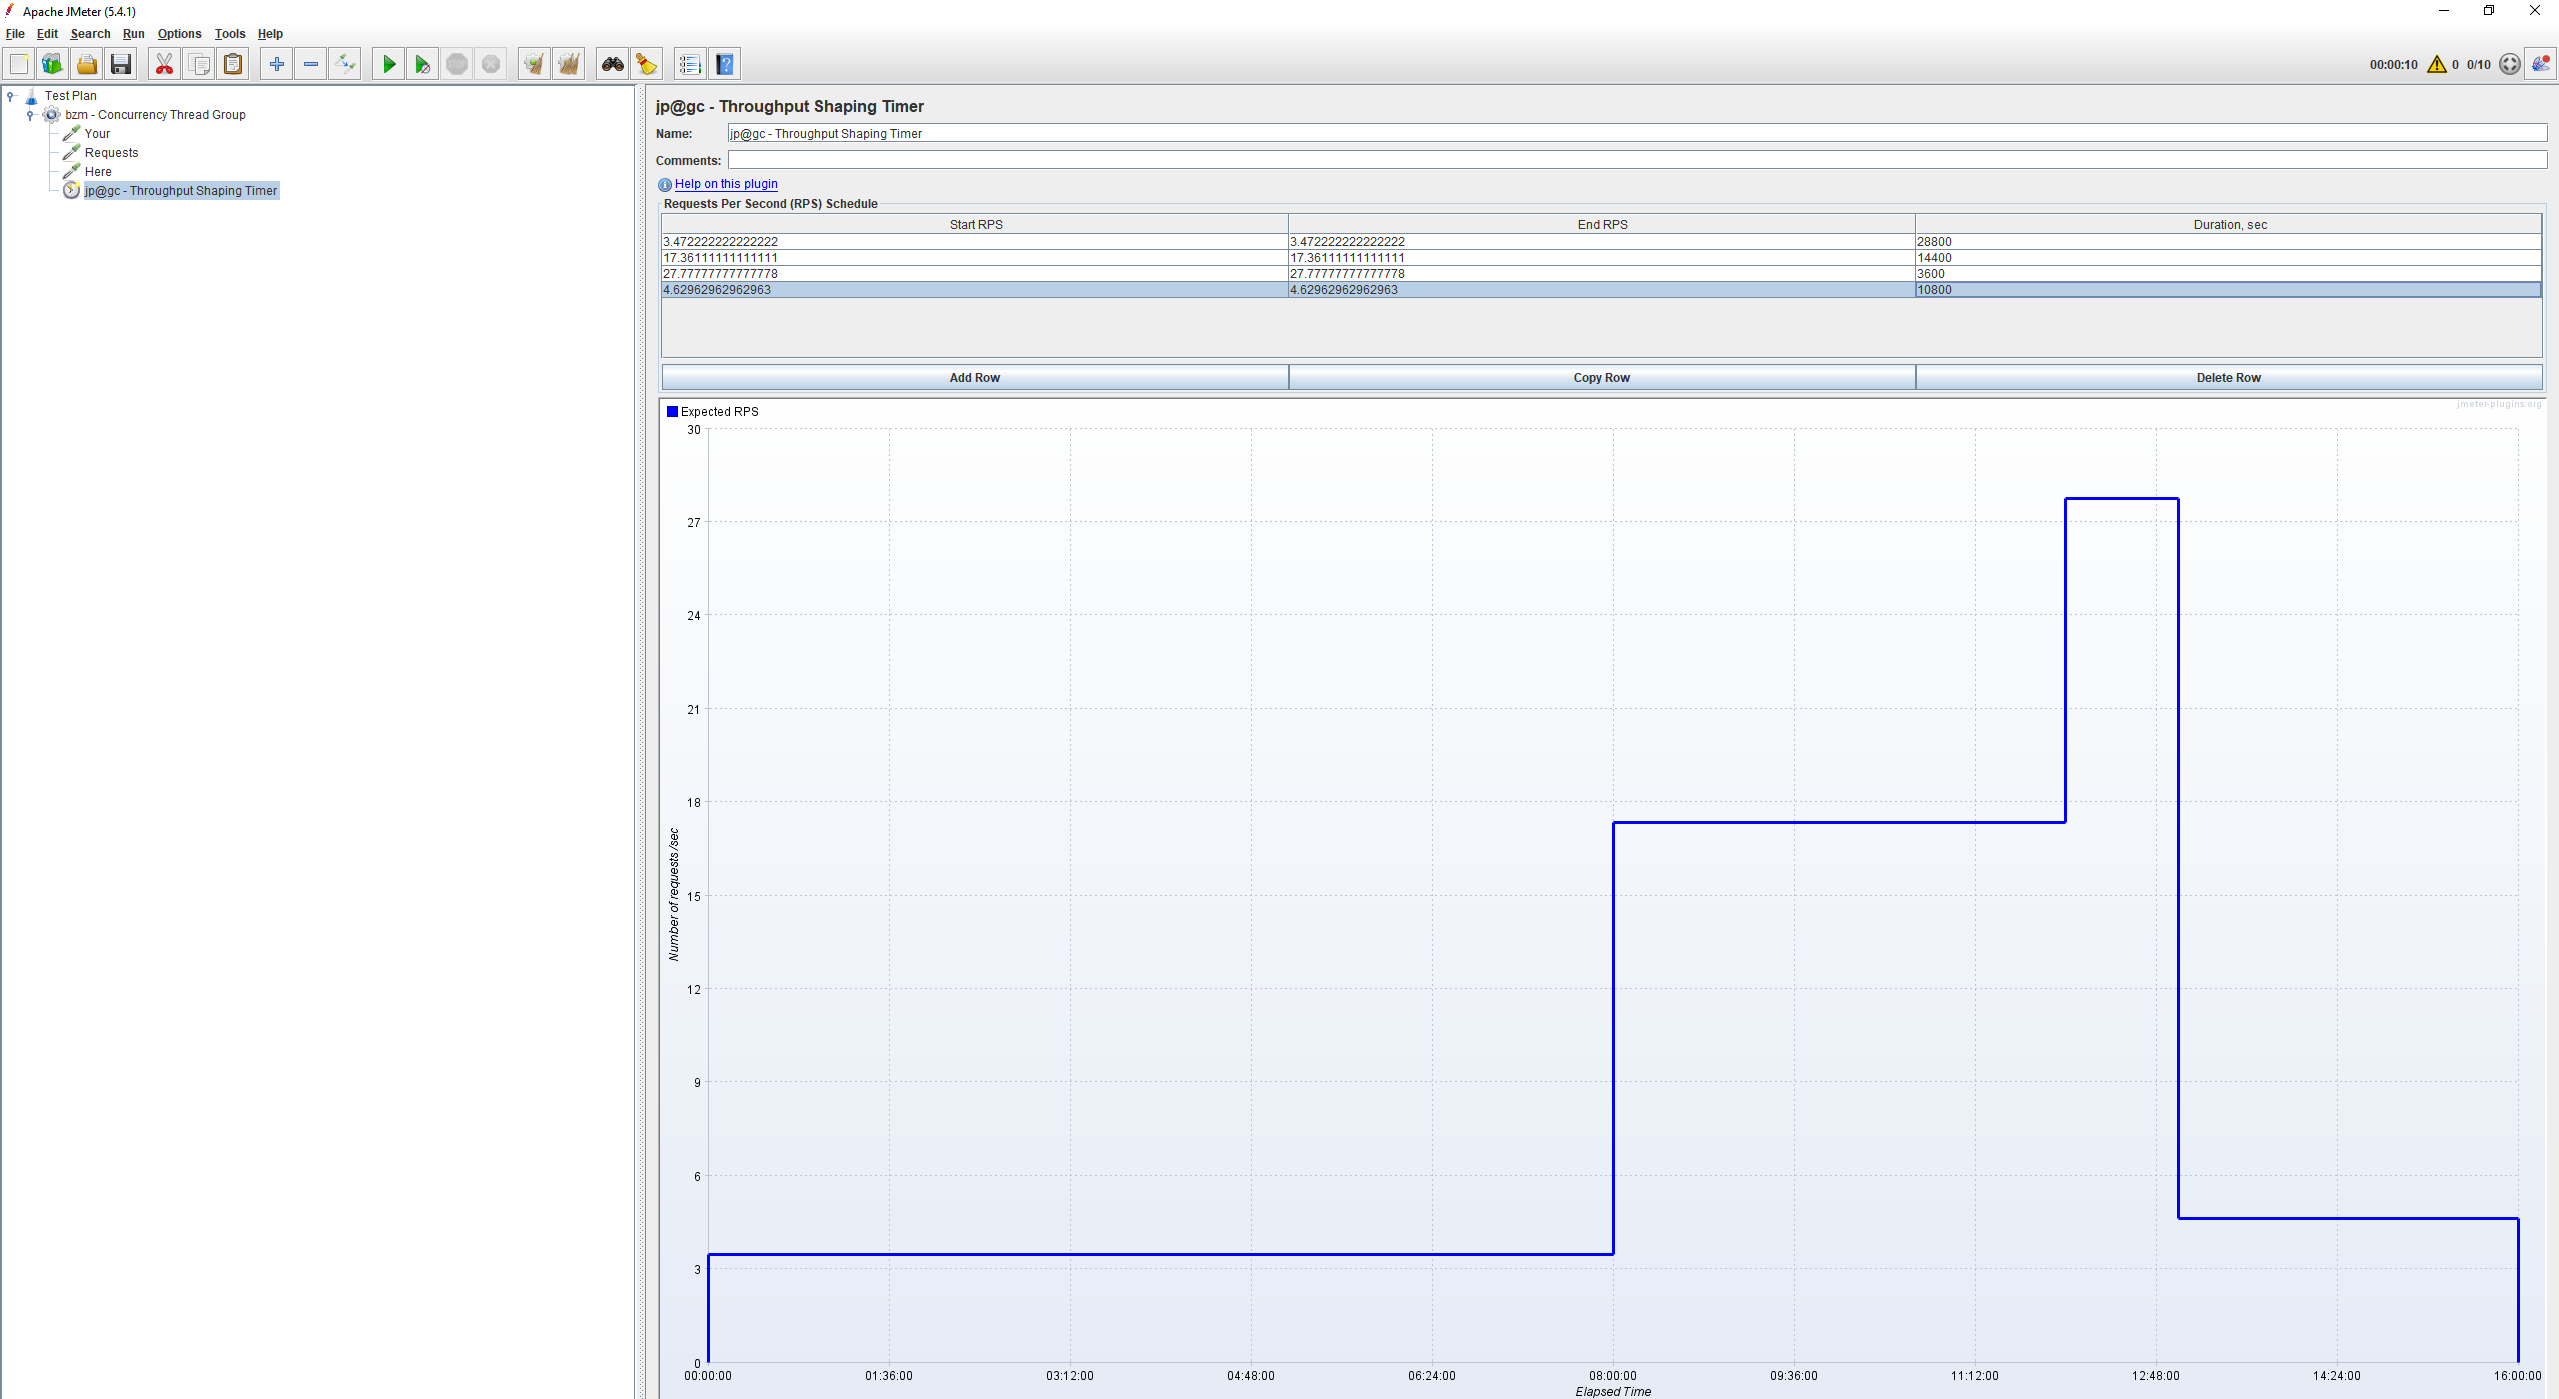Image resolution: width=2559 pixels, height=1399 pixels.
Task: Click the Templates icon in toolbar
Action: pos(52,65)
